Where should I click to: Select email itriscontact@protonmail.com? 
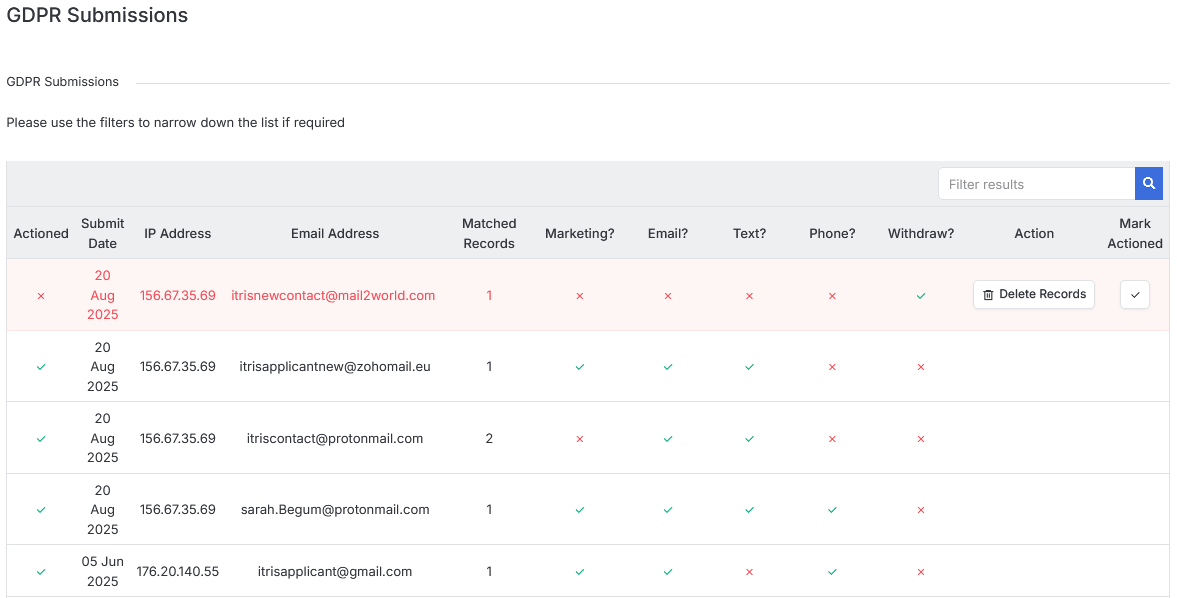[x=335, y=438]
